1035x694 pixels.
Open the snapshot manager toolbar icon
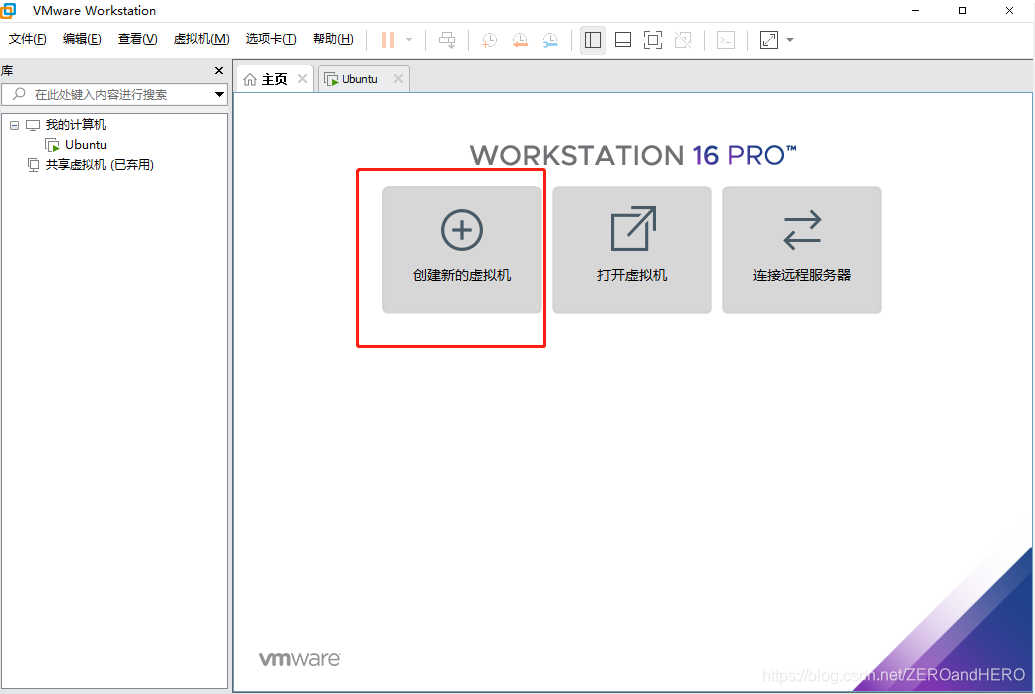point(550,40)
